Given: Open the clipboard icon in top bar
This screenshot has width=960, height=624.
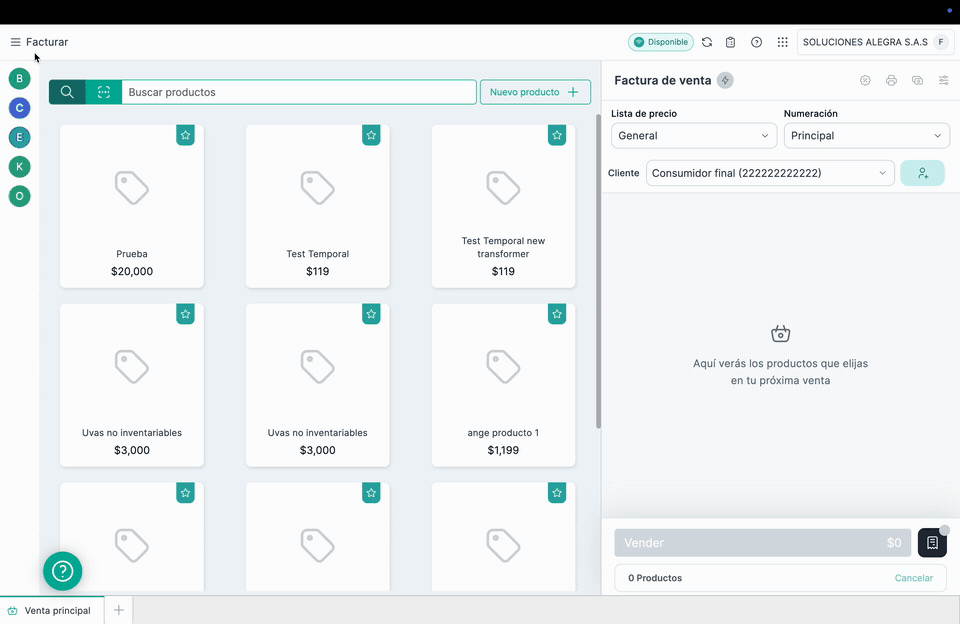Looking at the screenshot, I should click(731, 42).
